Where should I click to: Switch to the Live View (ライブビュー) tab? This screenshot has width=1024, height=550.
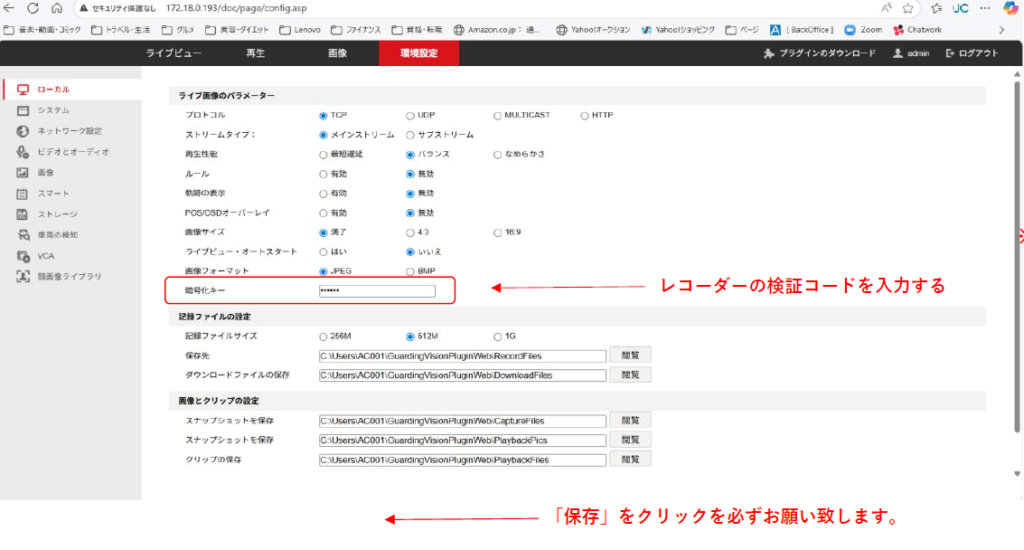(x=174, y=54)
